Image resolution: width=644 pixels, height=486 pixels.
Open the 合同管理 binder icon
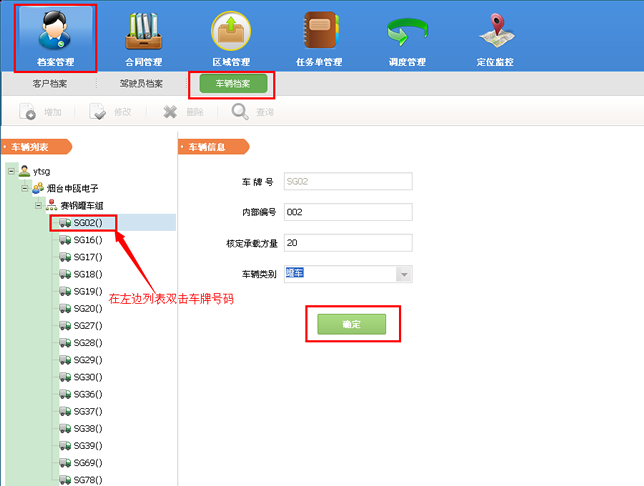[x=143, y=32]
